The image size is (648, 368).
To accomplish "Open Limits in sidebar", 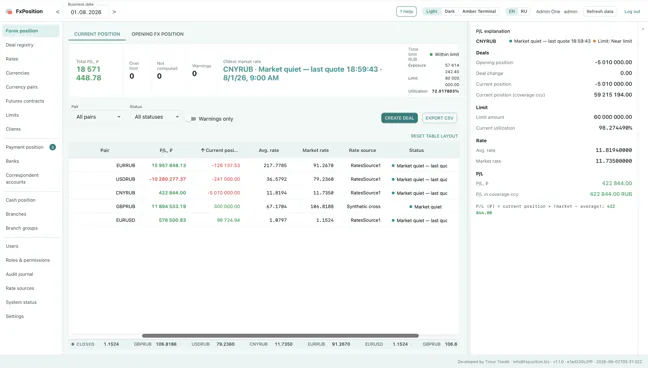I will tap(31, 115).
